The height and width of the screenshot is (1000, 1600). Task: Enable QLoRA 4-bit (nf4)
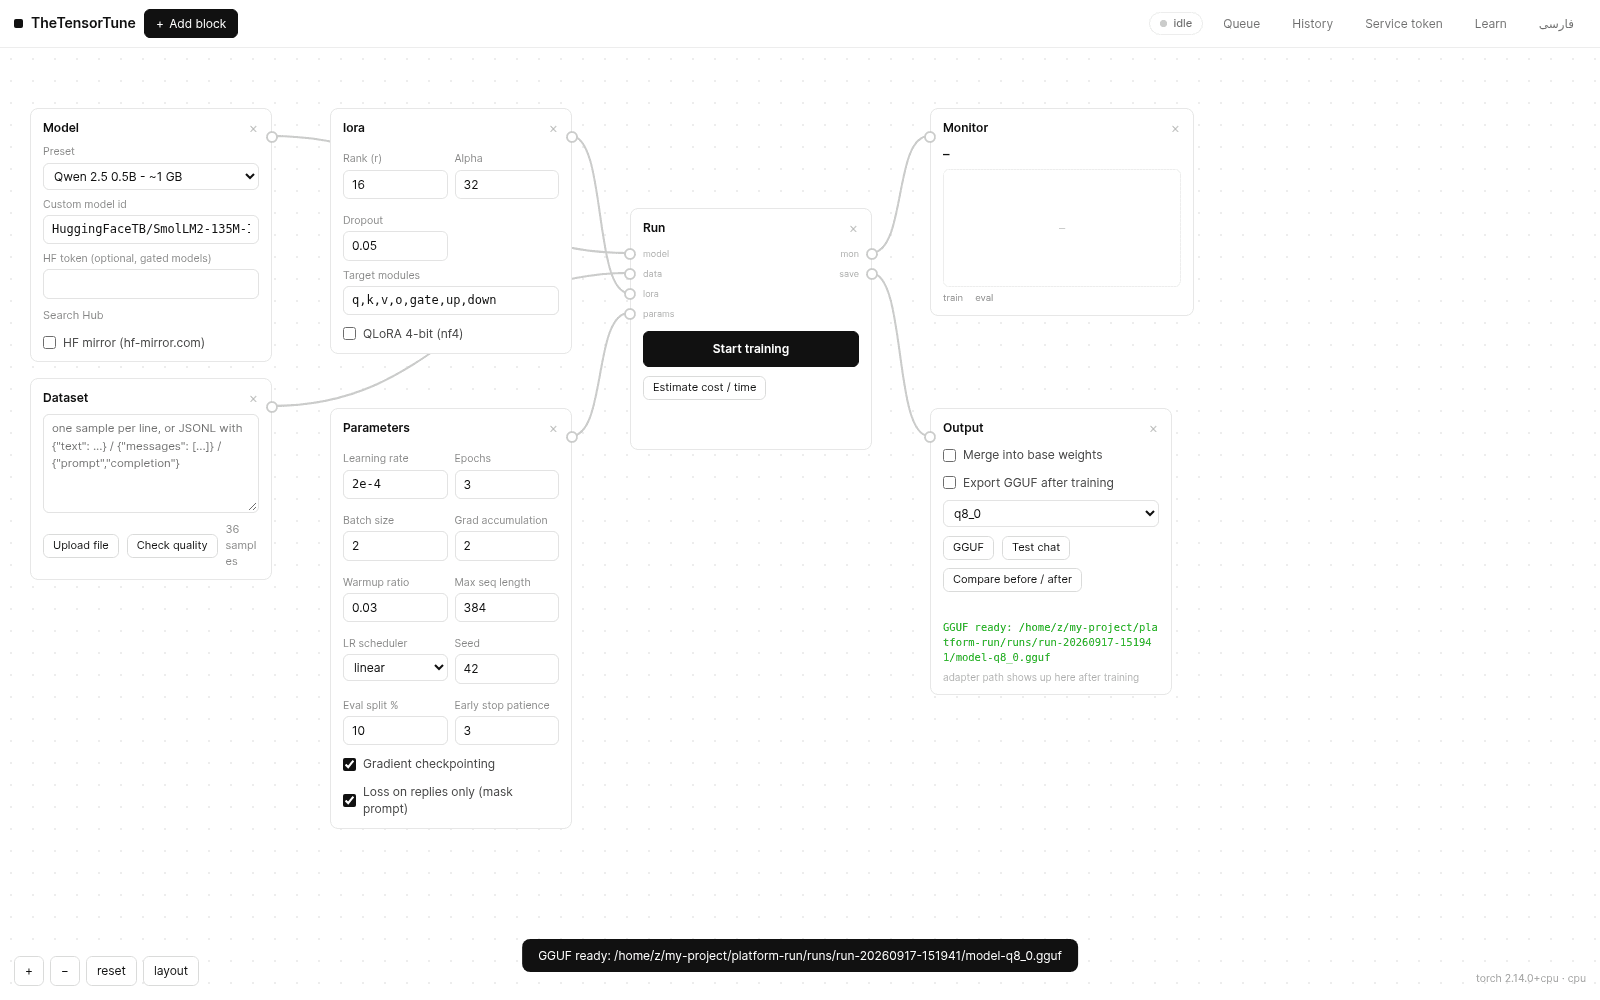pyautogui.click(x=349, y=334)
